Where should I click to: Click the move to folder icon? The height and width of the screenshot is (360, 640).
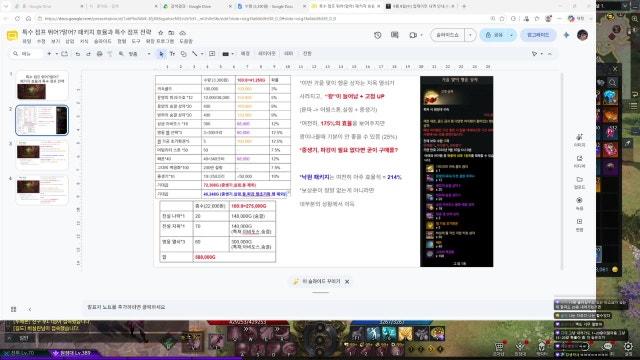click(171, 32)
